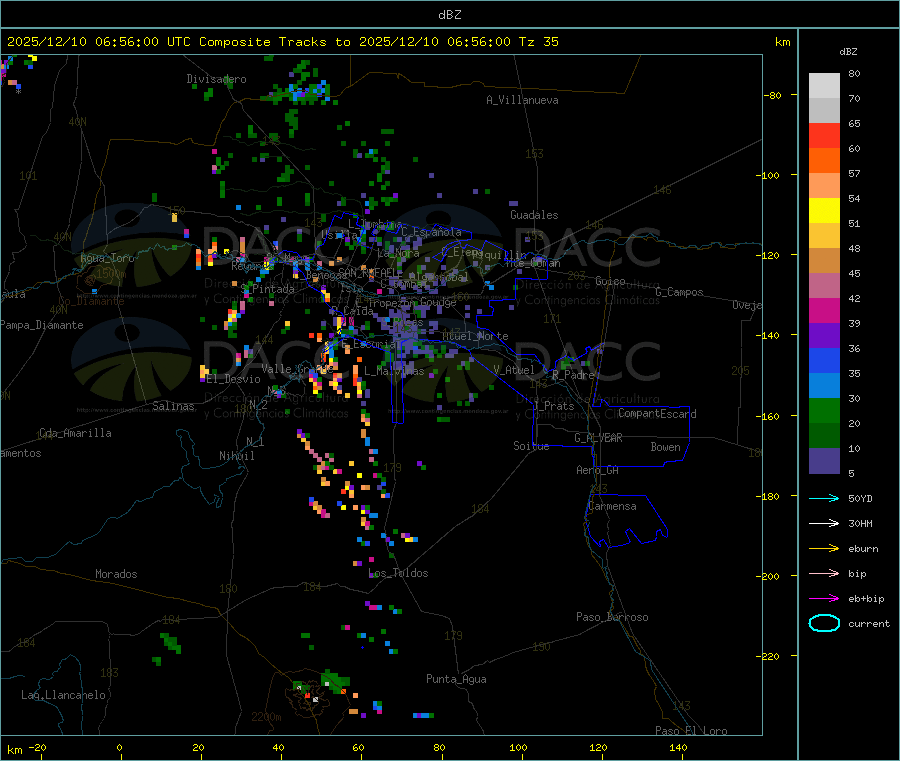Click the 'current' legend label

click(x=869, y=623)
